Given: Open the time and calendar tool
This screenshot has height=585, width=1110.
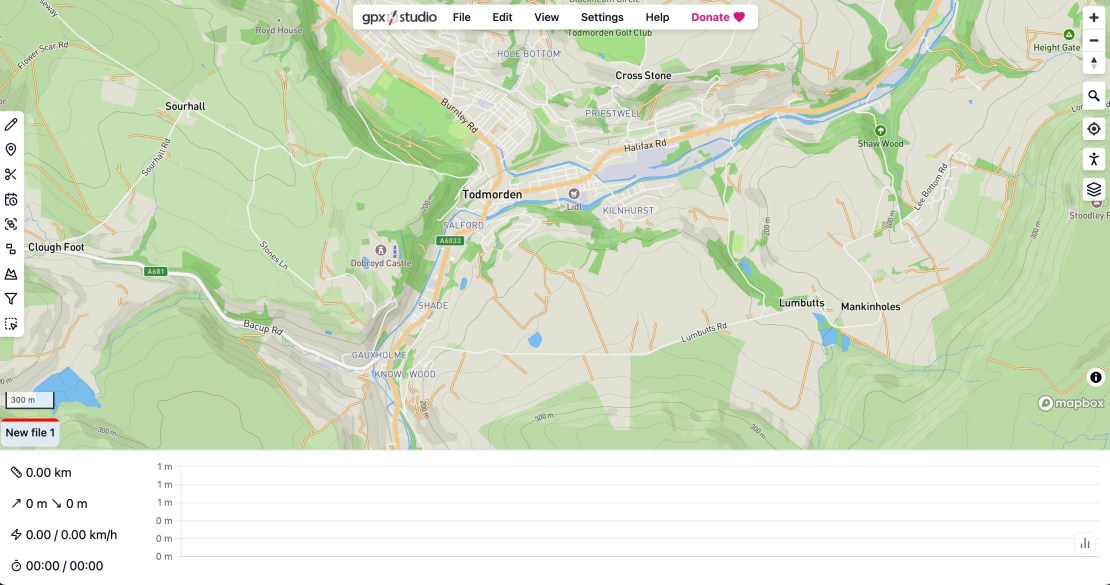Looking at the screenshot, I should [11, 199].
